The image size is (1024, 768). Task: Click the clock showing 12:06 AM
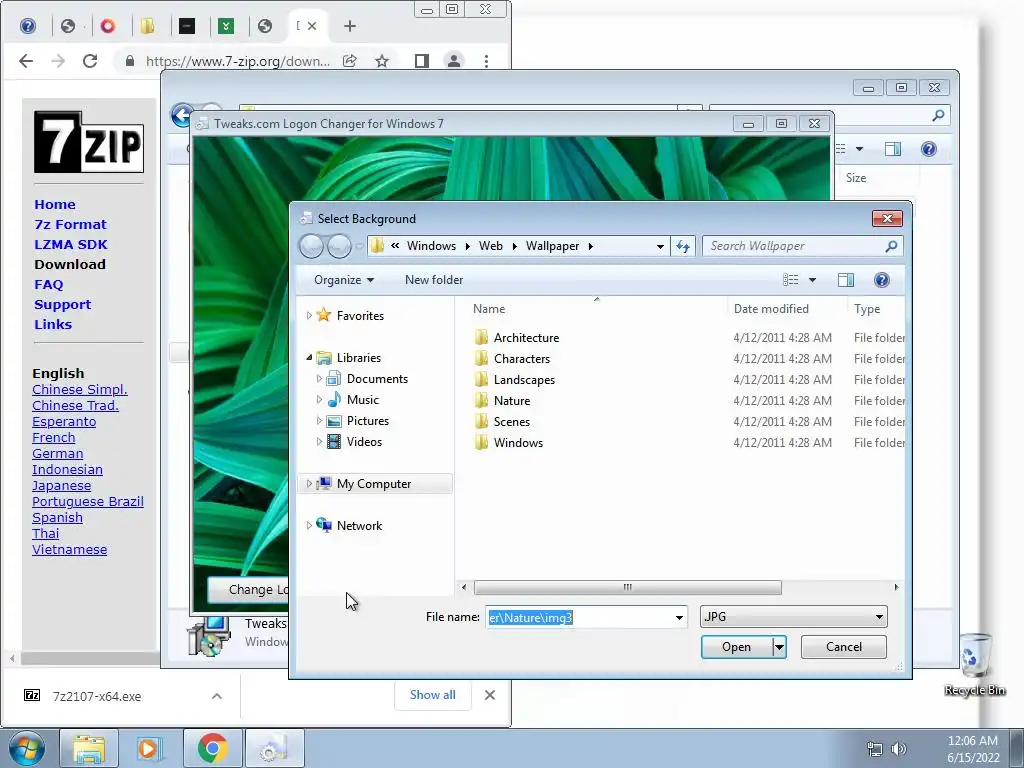click(973, 741)
